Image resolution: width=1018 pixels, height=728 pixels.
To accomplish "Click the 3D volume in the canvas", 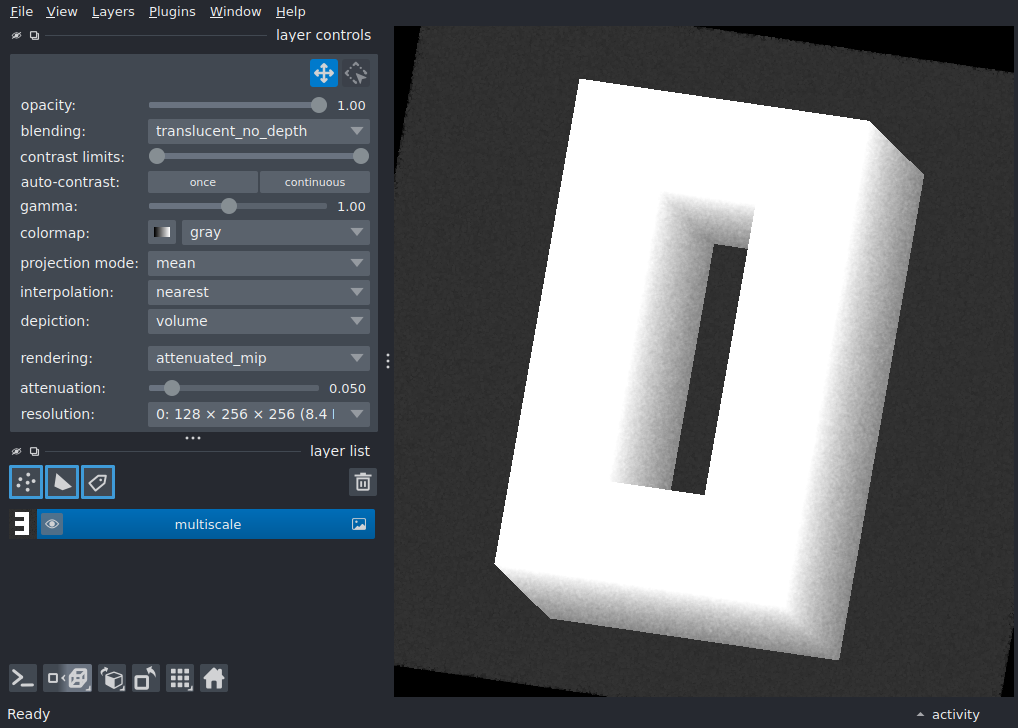I will pyautogui.click(x=708, y=370).
